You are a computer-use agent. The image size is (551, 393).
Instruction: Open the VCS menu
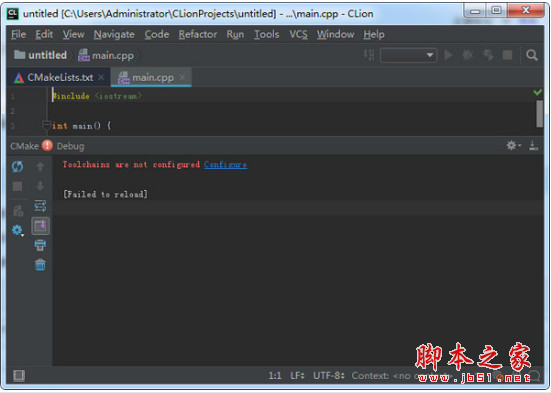(x=298, y=34)
